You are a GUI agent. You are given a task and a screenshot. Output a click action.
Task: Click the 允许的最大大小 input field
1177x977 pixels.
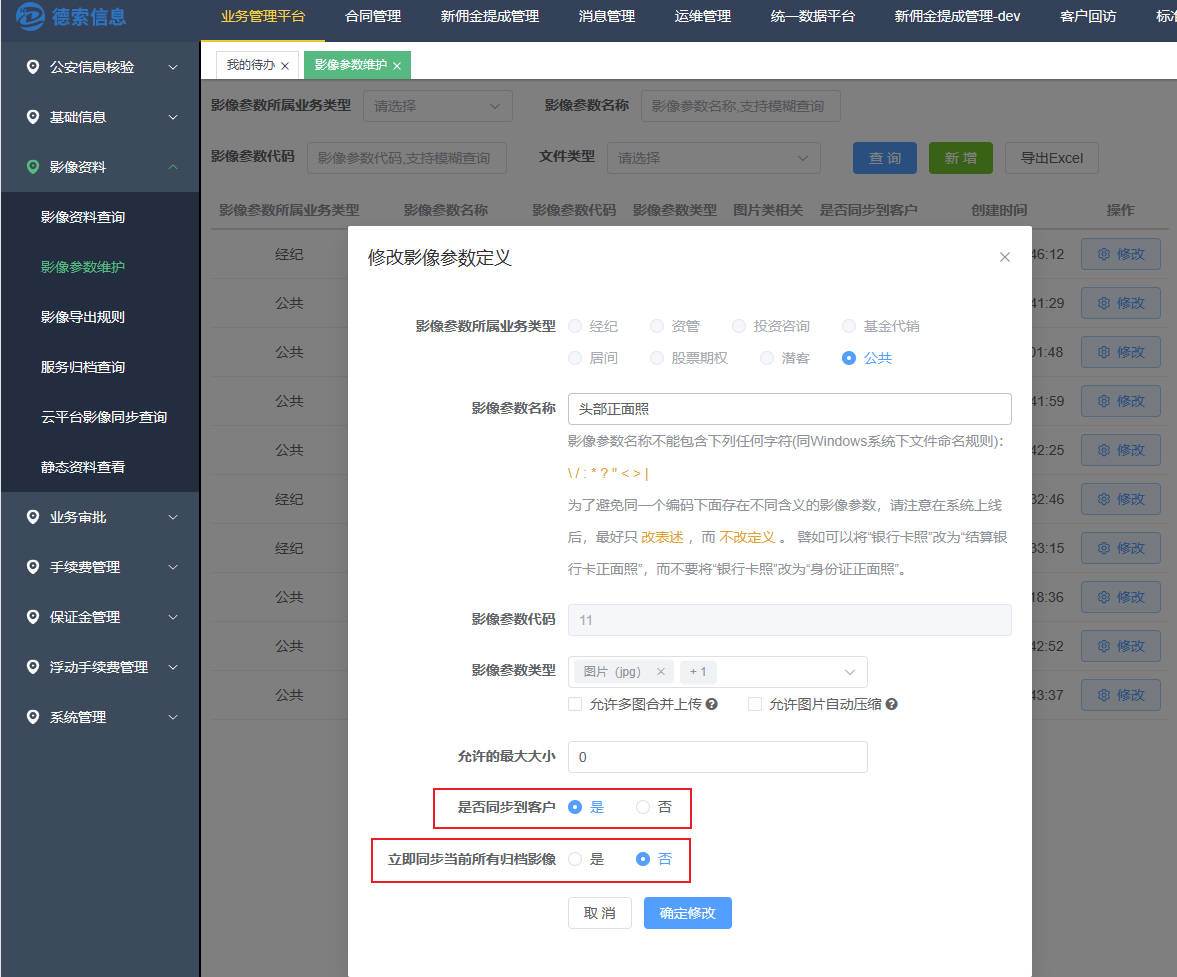[x=718, y=757]
